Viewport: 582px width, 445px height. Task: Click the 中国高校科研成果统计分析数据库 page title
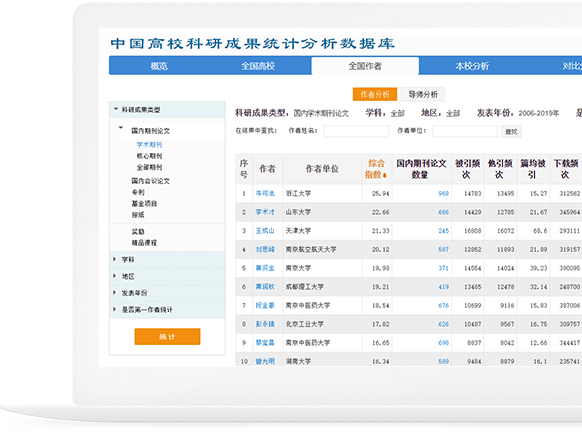coord(252,43)
